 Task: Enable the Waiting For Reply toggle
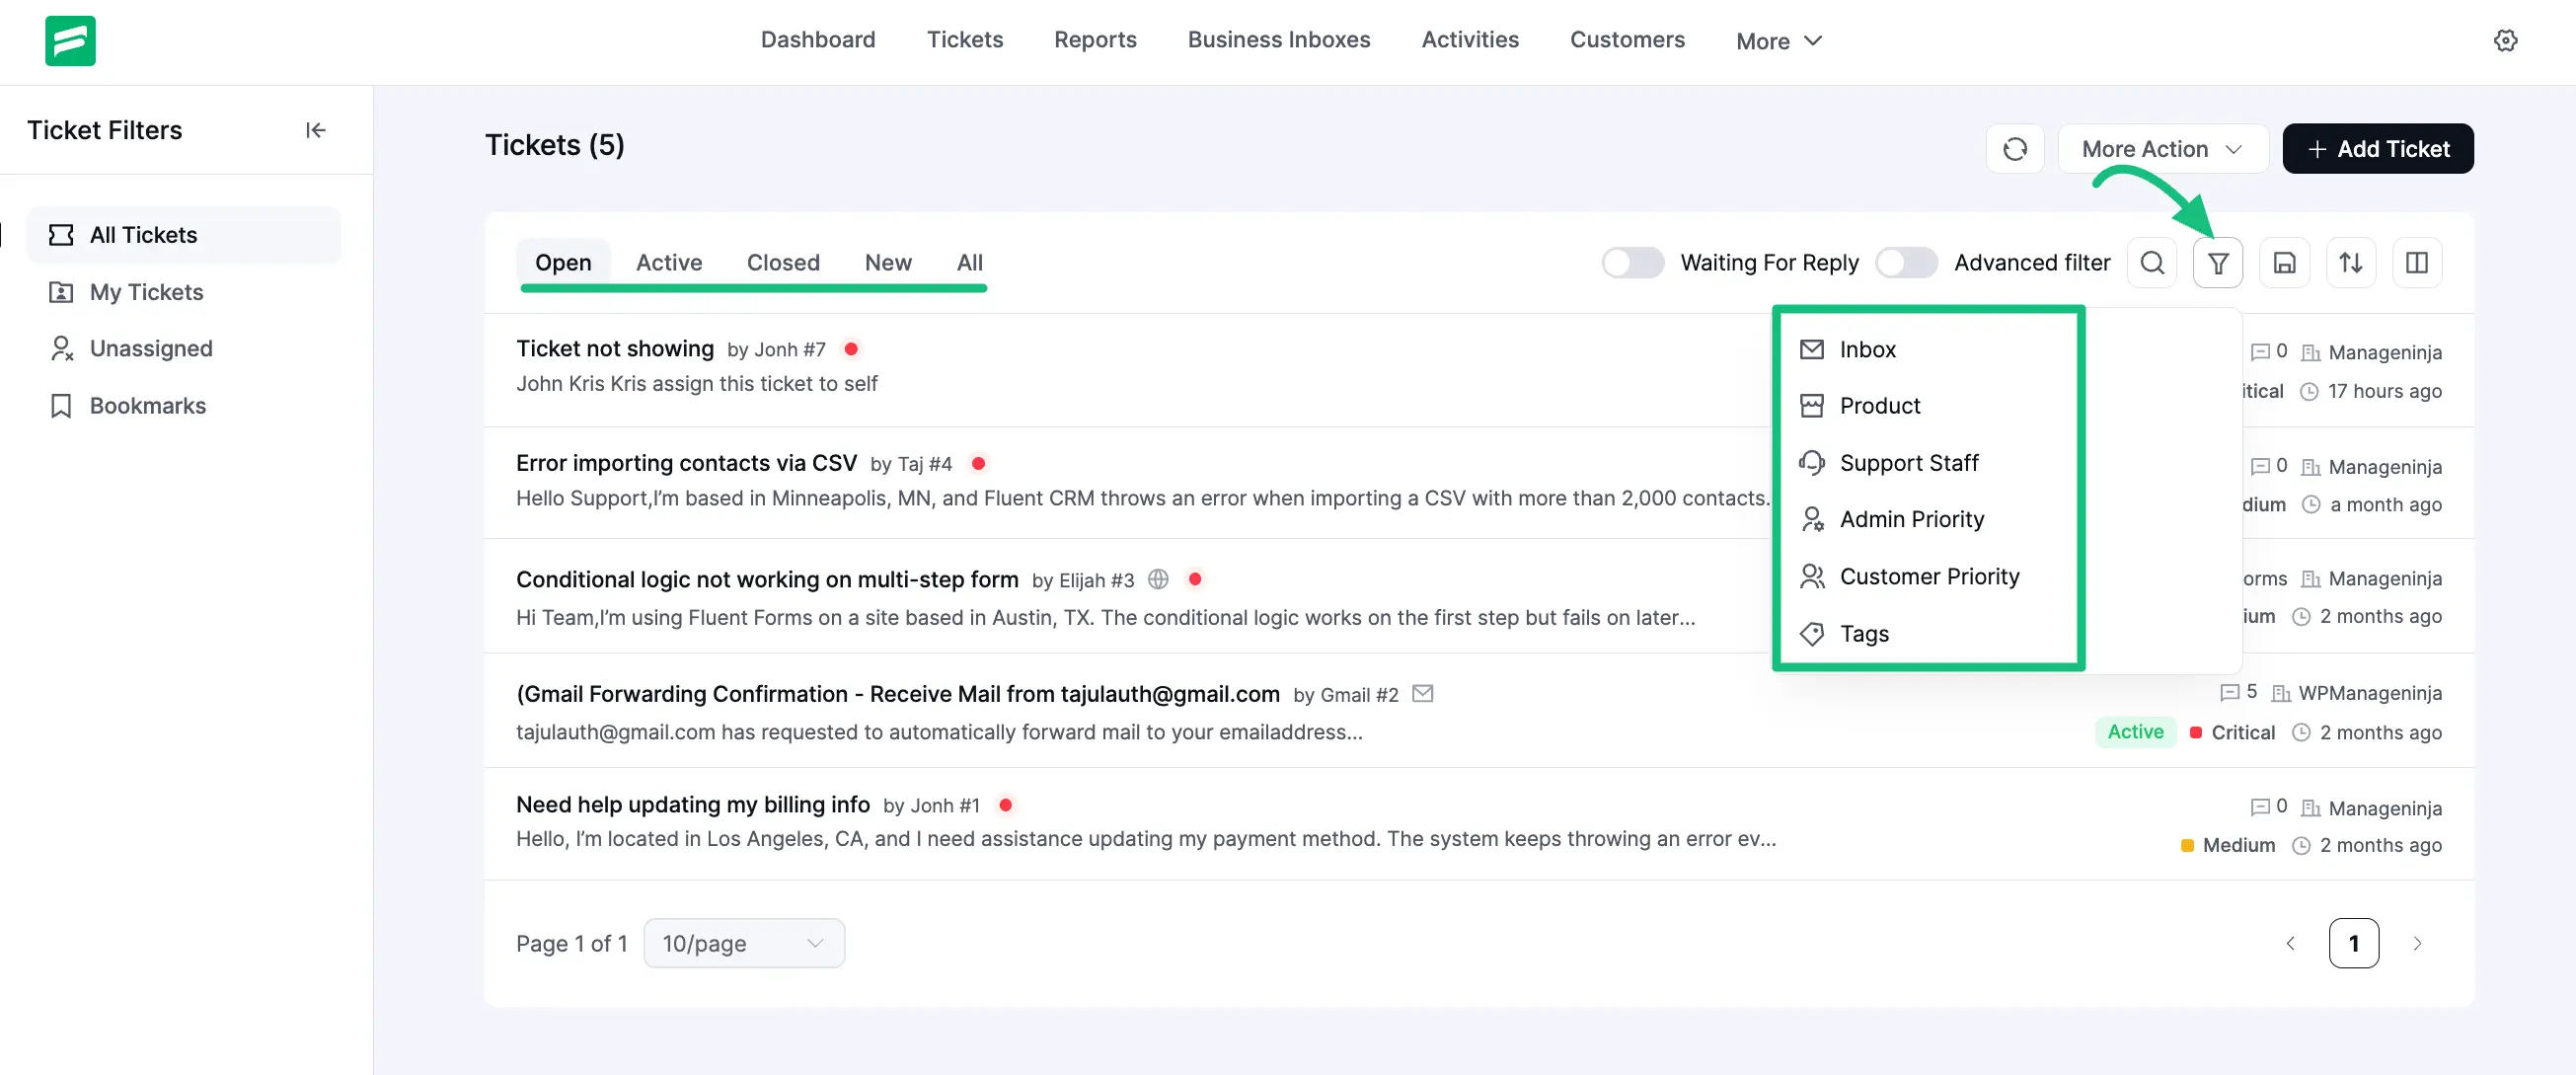click(1631, 262)
